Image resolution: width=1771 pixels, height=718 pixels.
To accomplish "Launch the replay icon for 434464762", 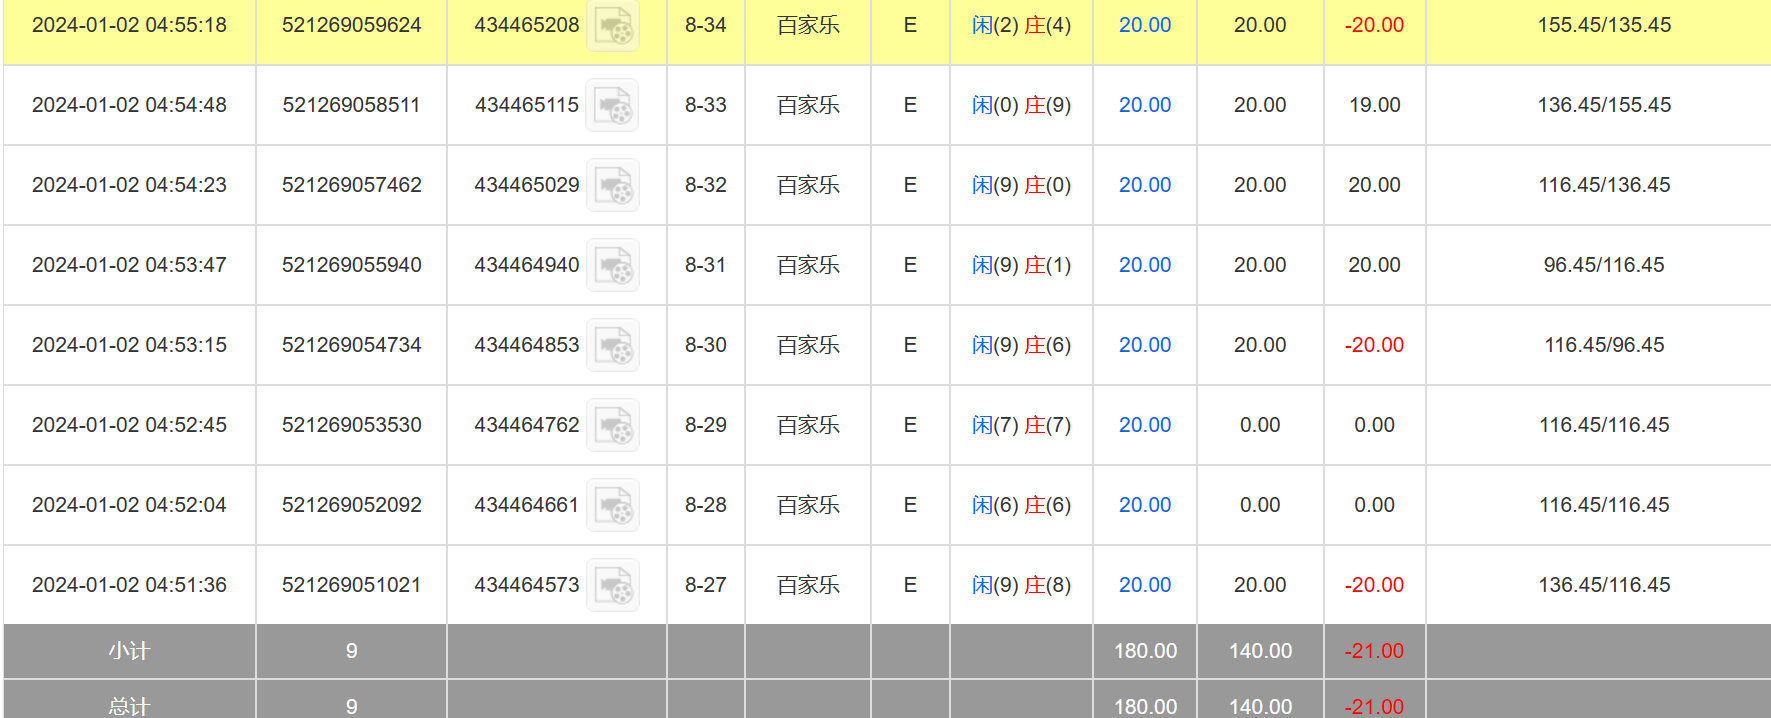I will click(612, 426).
